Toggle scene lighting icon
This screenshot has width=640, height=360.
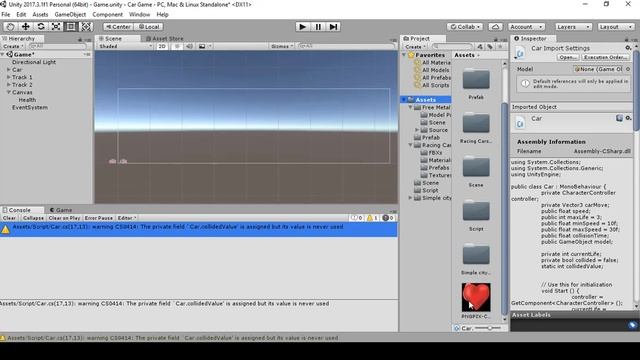[177, 46]
